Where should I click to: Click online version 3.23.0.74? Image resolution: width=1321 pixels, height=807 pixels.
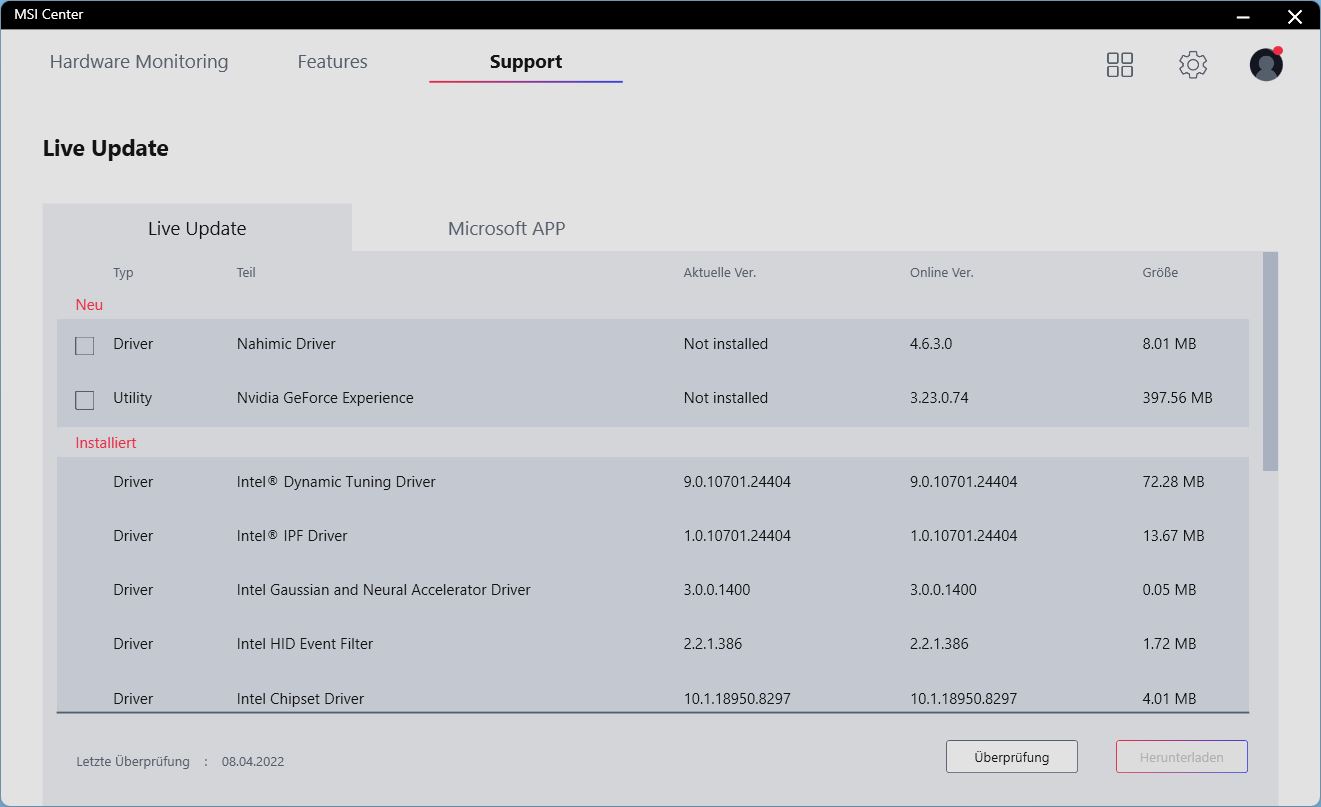pyautogui.click(x=939, y=398)
